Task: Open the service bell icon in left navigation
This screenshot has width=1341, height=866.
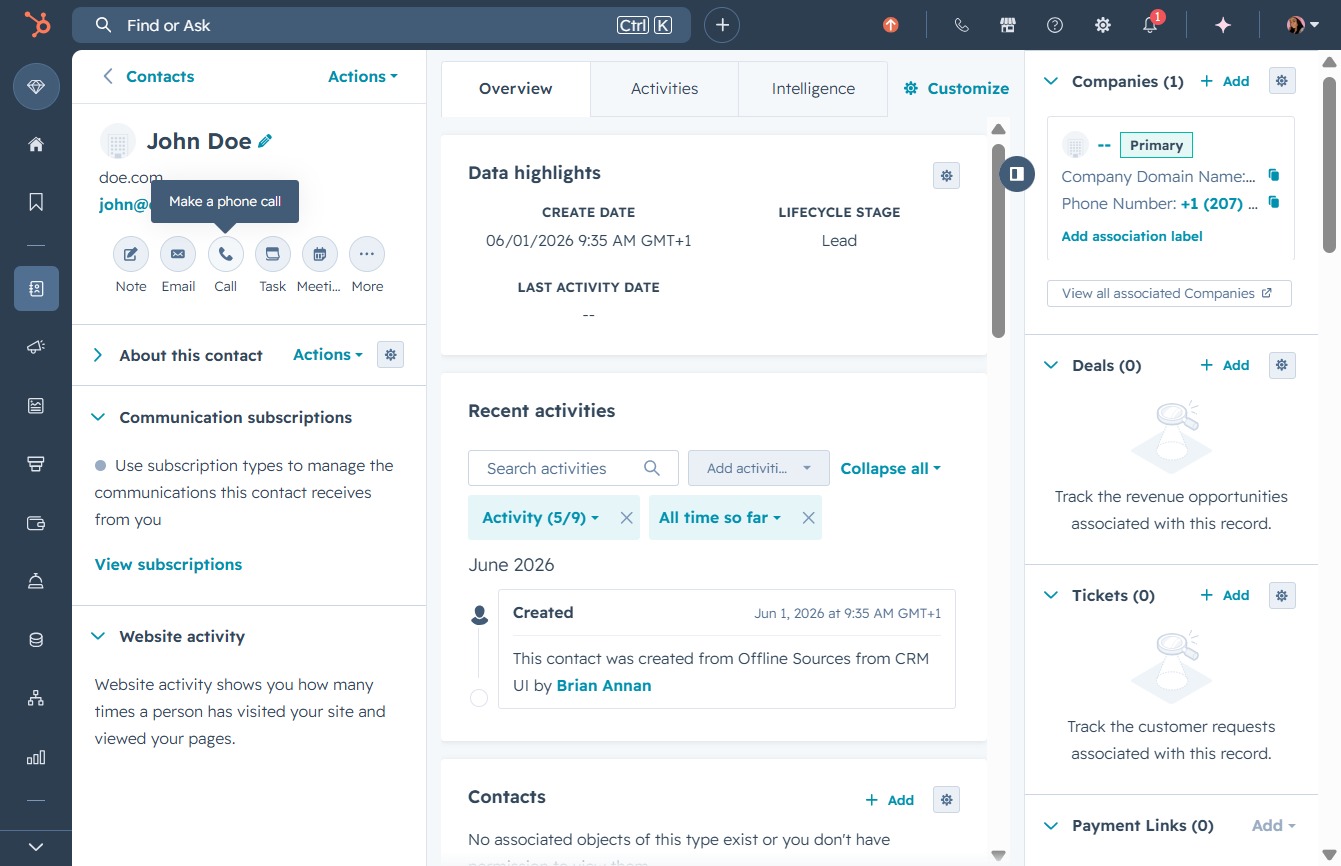Action: (x=36, y=581)
